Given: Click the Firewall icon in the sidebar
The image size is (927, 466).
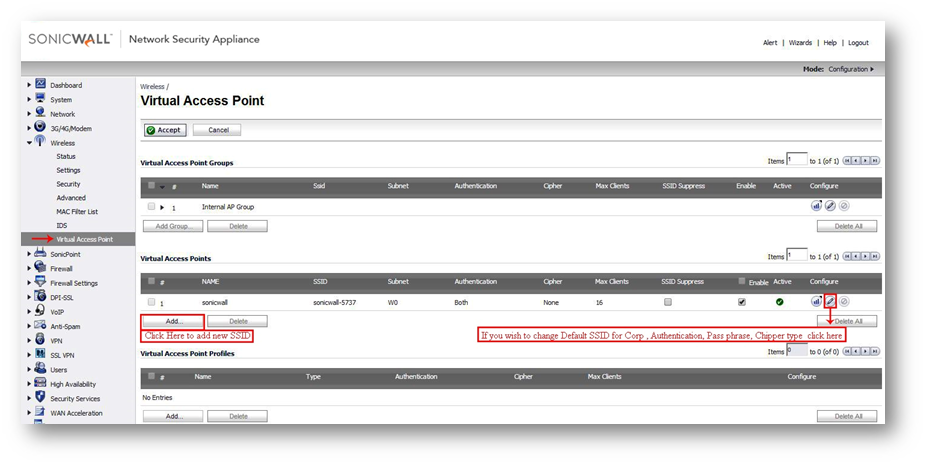Looking at the screenshot, I should (40, 267).
